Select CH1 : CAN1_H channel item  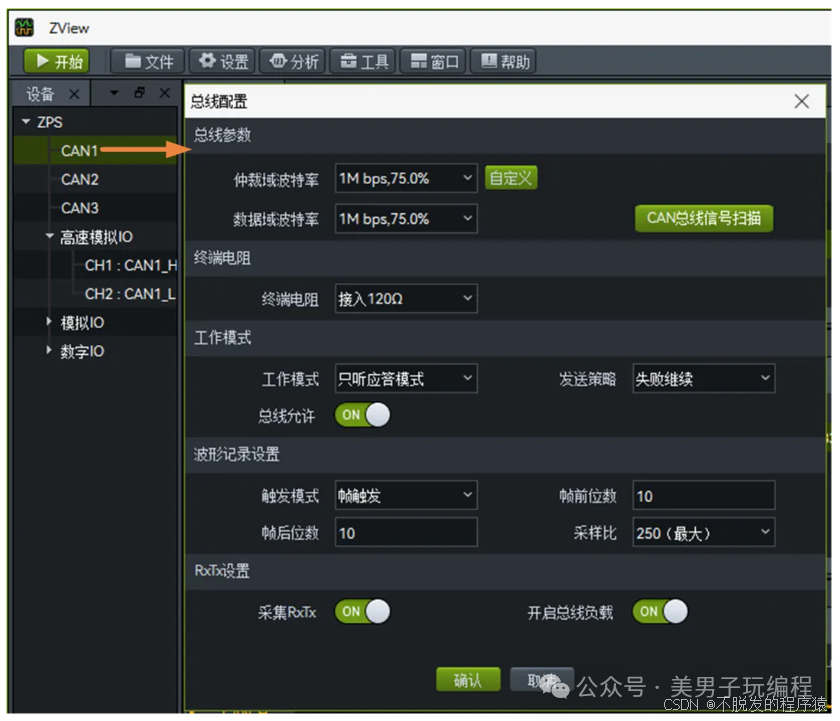tap(131, 265)
